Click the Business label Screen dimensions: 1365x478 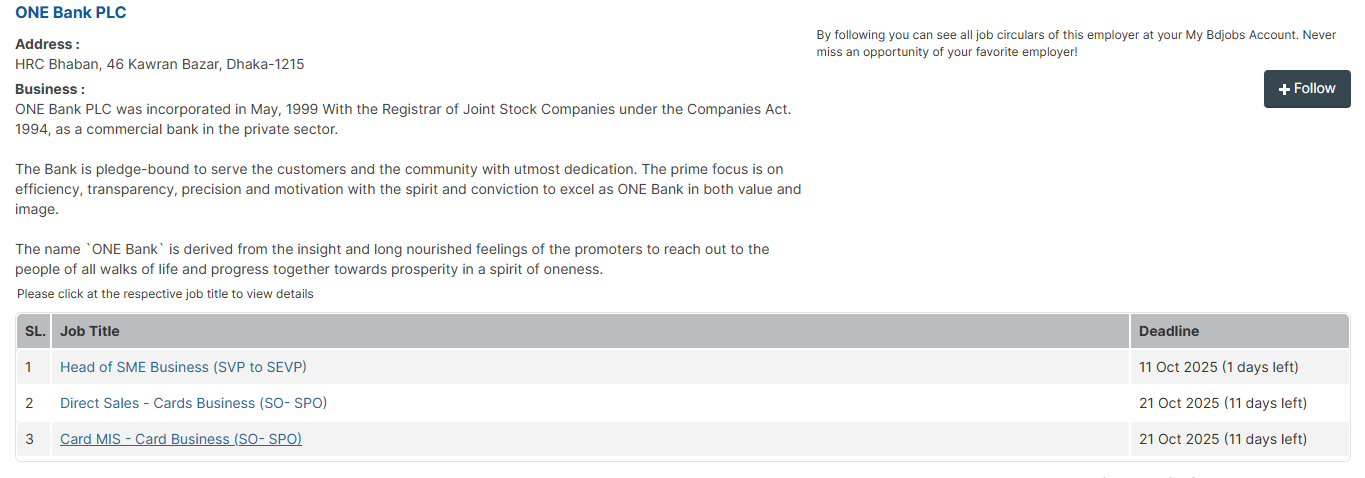pyautogui.click(x=50, y=89)
